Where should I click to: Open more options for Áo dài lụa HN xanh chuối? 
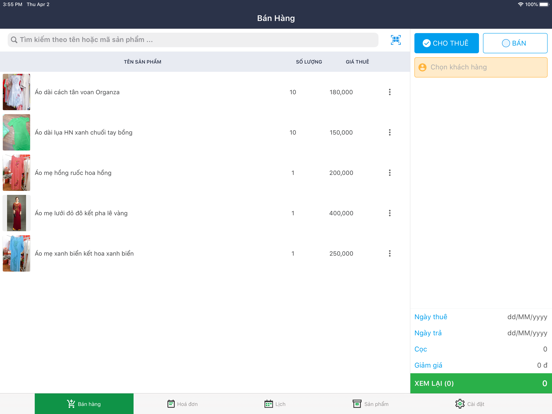389,132
